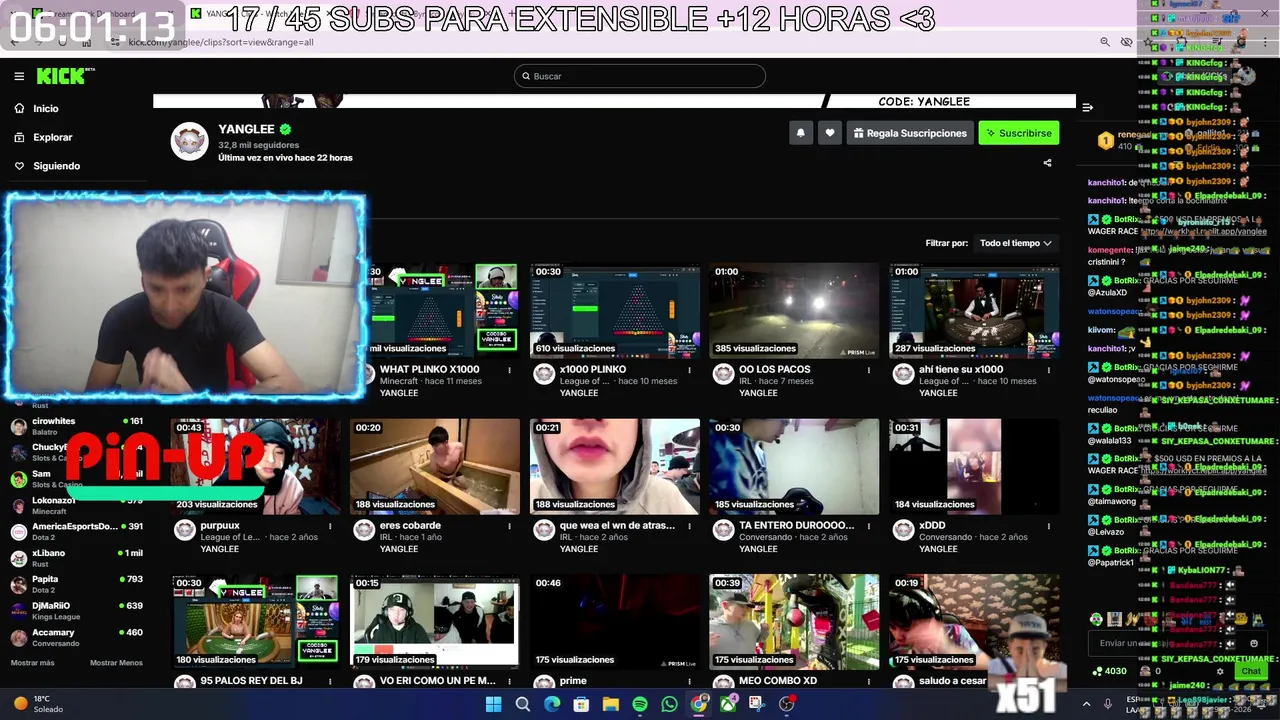
Task: Open options menu for xDDD clip
Action: pos(1048,526)
